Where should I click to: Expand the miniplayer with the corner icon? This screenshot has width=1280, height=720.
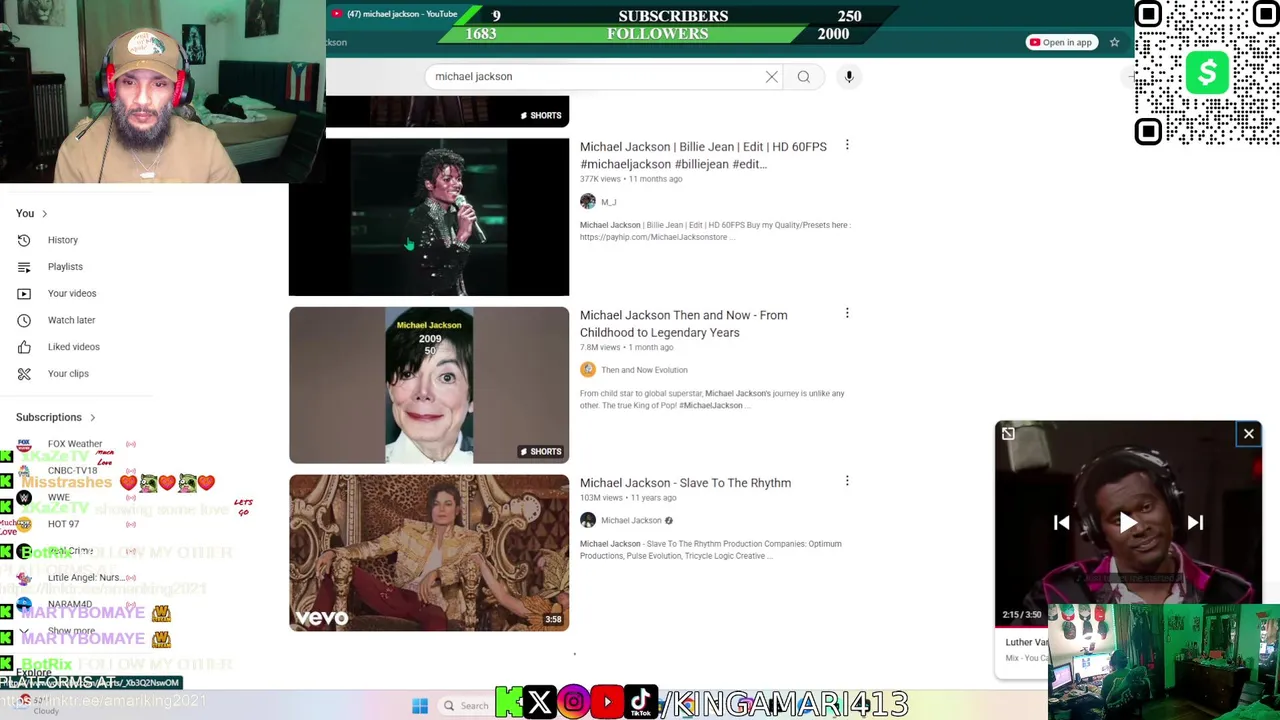(1008, 434)
